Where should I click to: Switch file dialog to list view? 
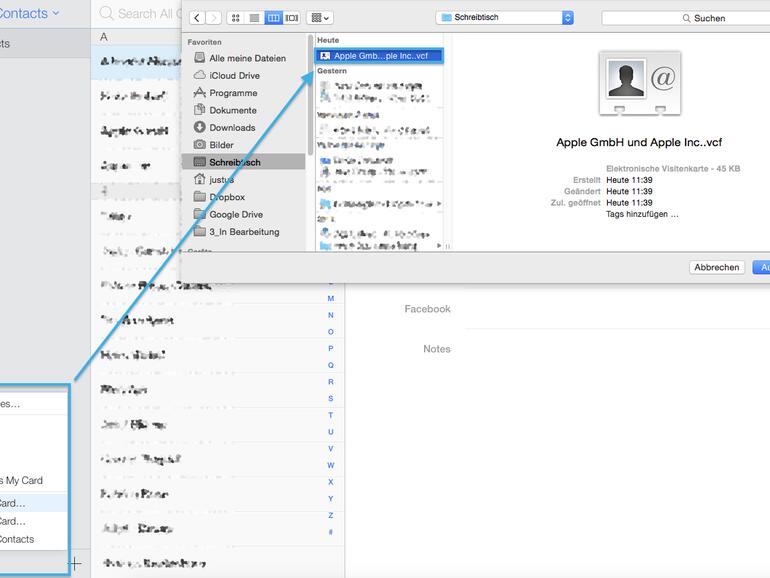click(x=254, y=18)
